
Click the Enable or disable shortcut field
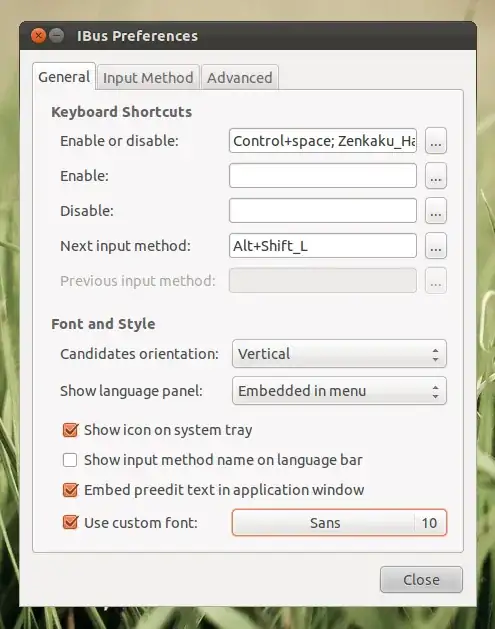[x=323, y=141]
